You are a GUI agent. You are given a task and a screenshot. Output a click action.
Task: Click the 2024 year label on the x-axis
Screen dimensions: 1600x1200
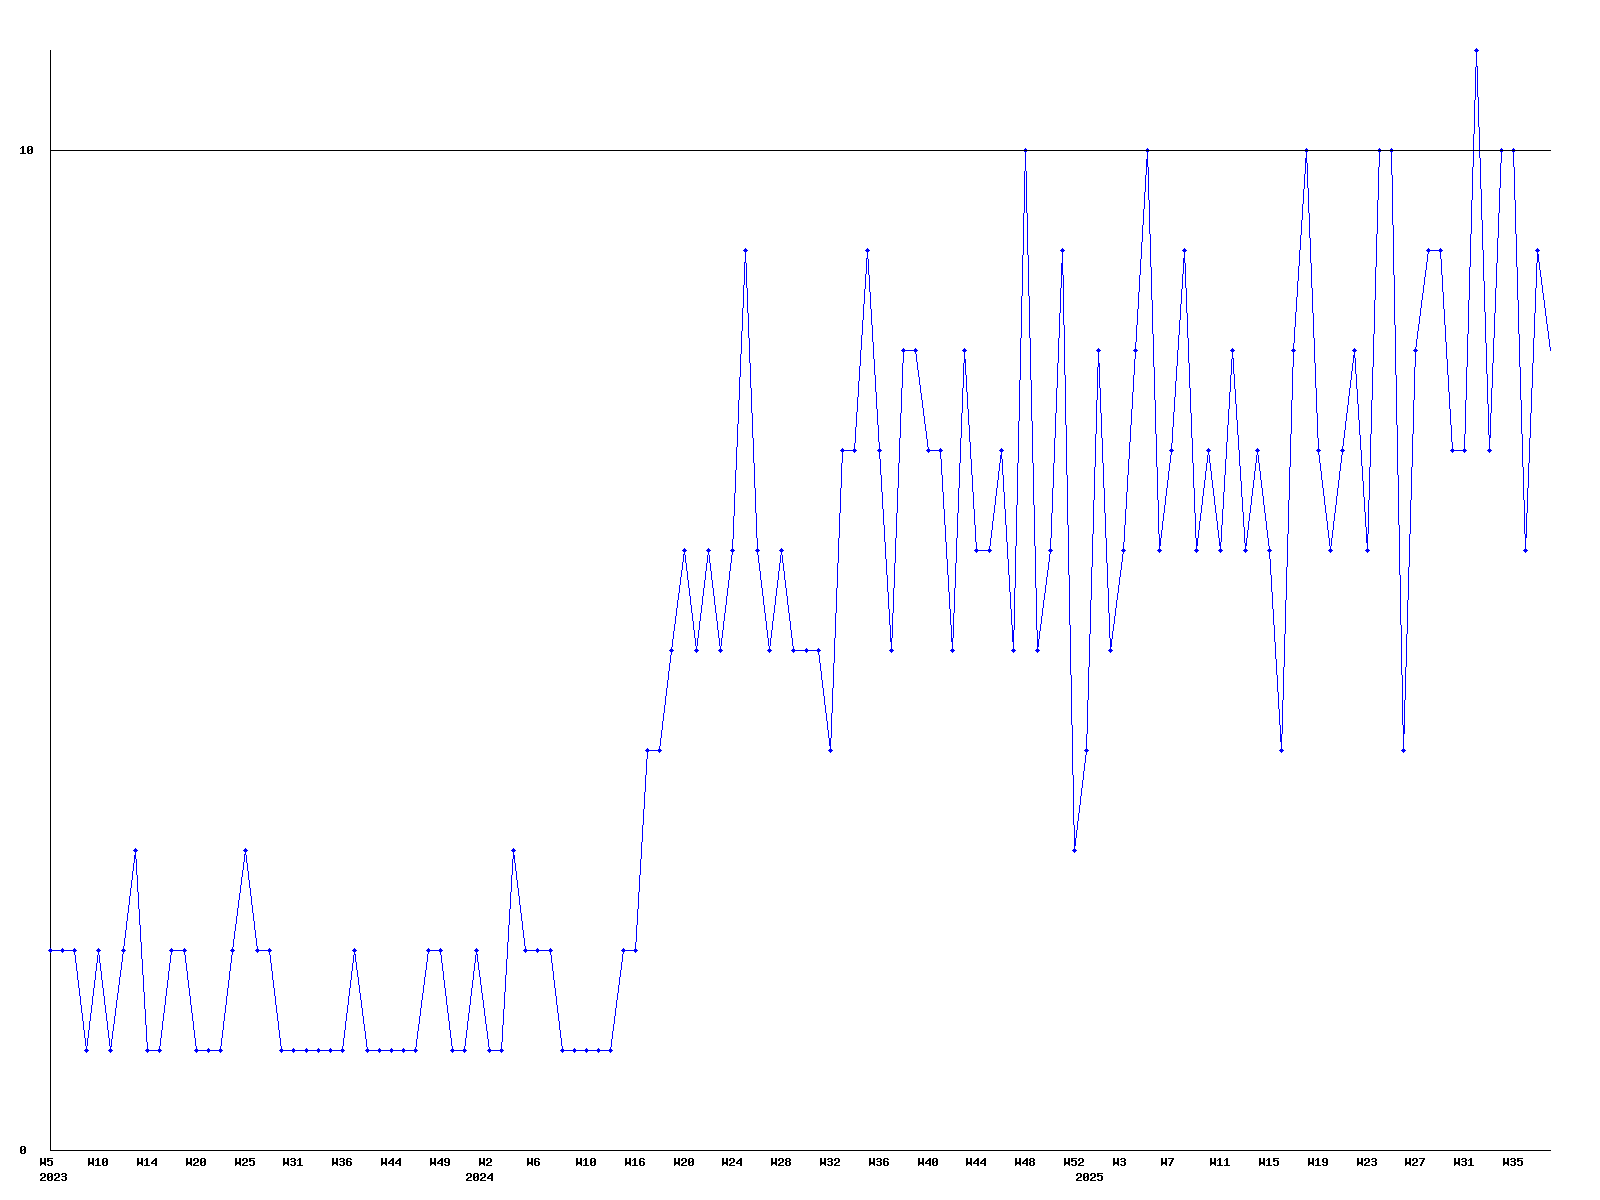(479, 1177)
